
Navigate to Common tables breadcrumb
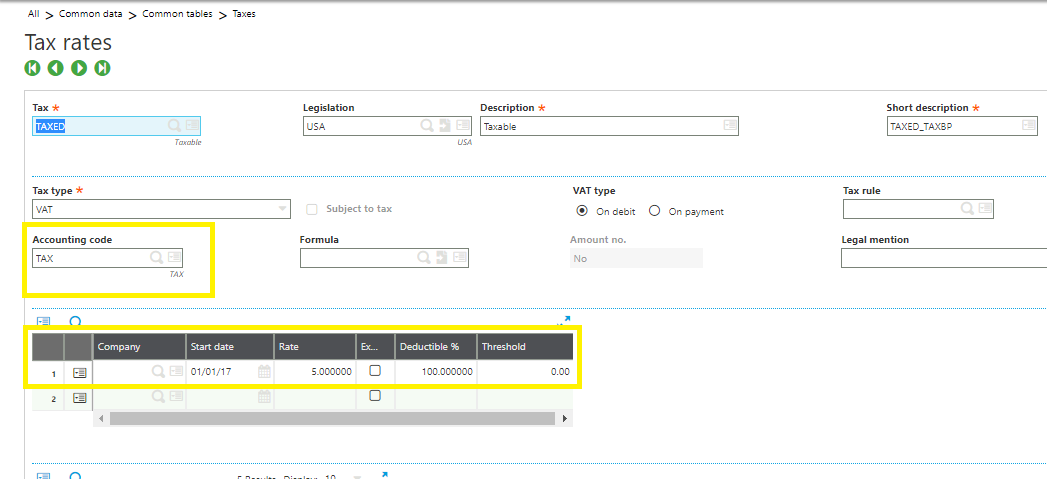[177, 14]
